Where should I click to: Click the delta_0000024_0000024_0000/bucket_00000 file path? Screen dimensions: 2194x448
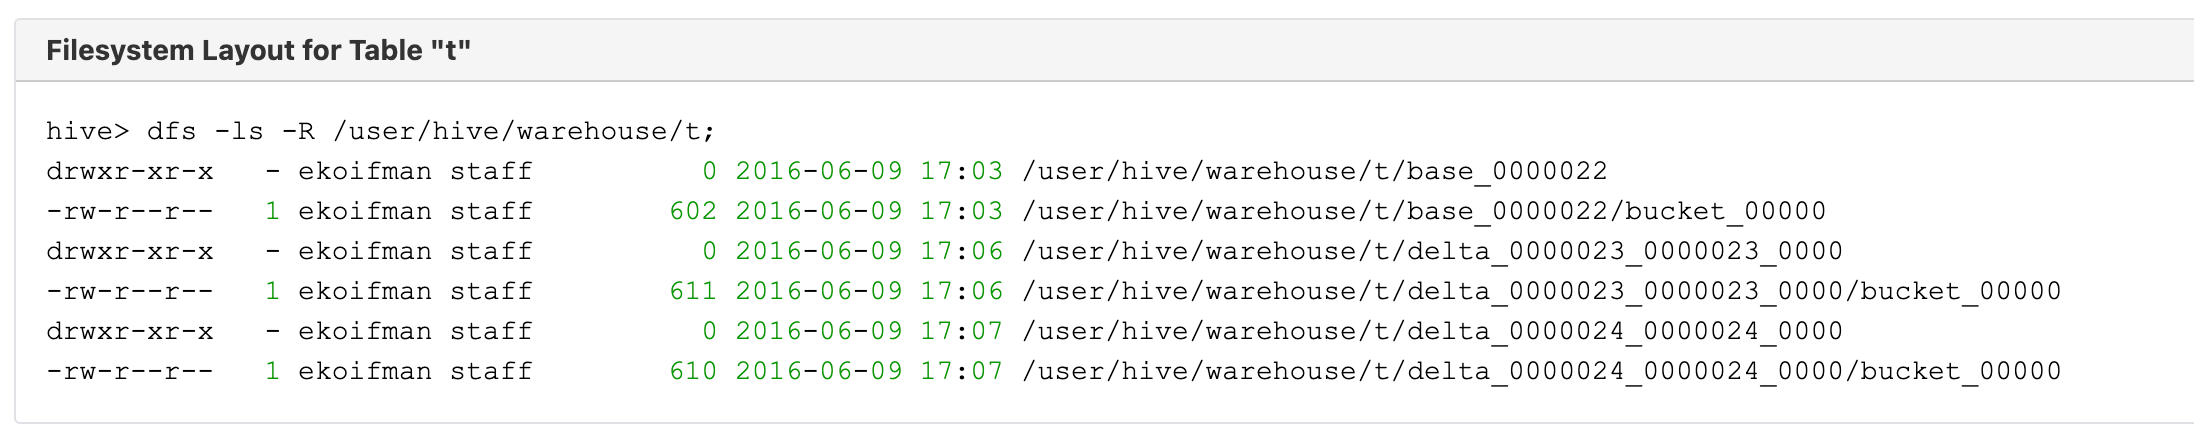tap(1541, 372)
